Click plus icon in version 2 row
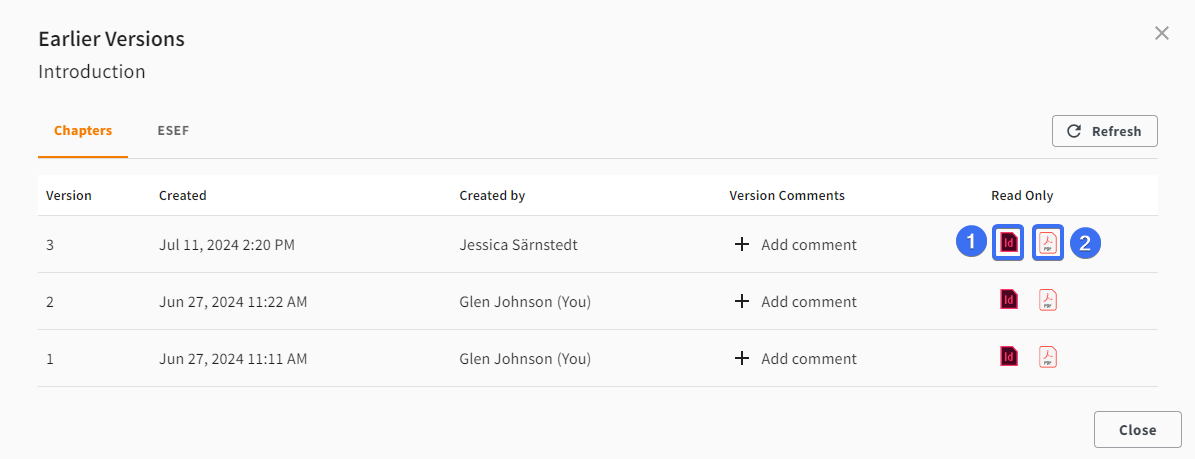Screen dimensions: 1195x459 click(742, 302)
